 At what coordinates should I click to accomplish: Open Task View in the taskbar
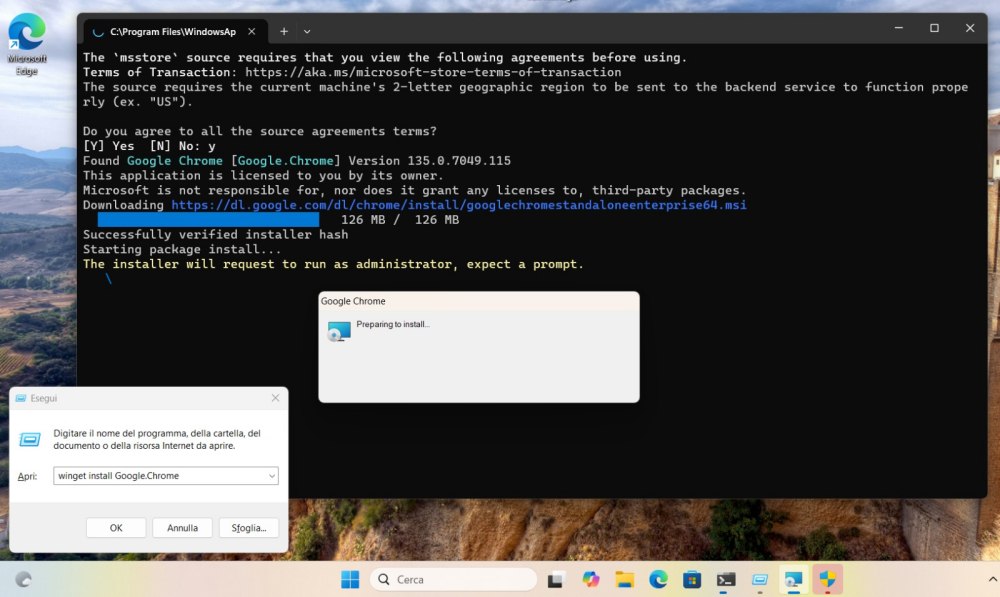(555, 579)
